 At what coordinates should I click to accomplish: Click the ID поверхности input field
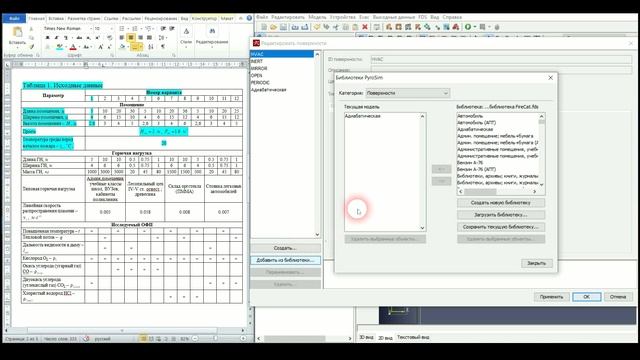(501, 59)
